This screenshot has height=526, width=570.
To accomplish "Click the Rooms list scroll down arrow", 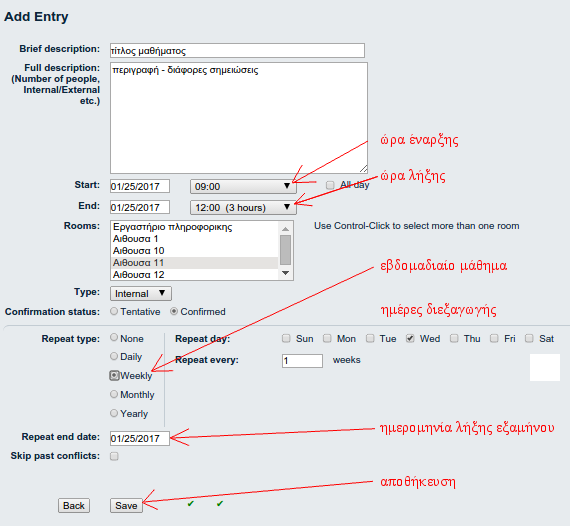I will [x=285, y=273].
